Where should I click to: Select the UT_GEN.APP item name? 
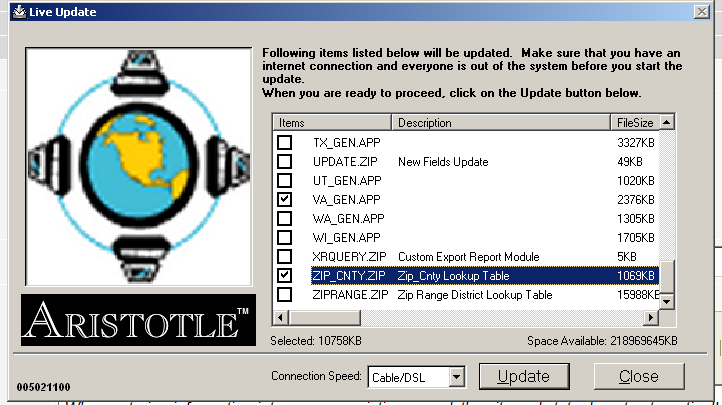click(x=347, y=180)
